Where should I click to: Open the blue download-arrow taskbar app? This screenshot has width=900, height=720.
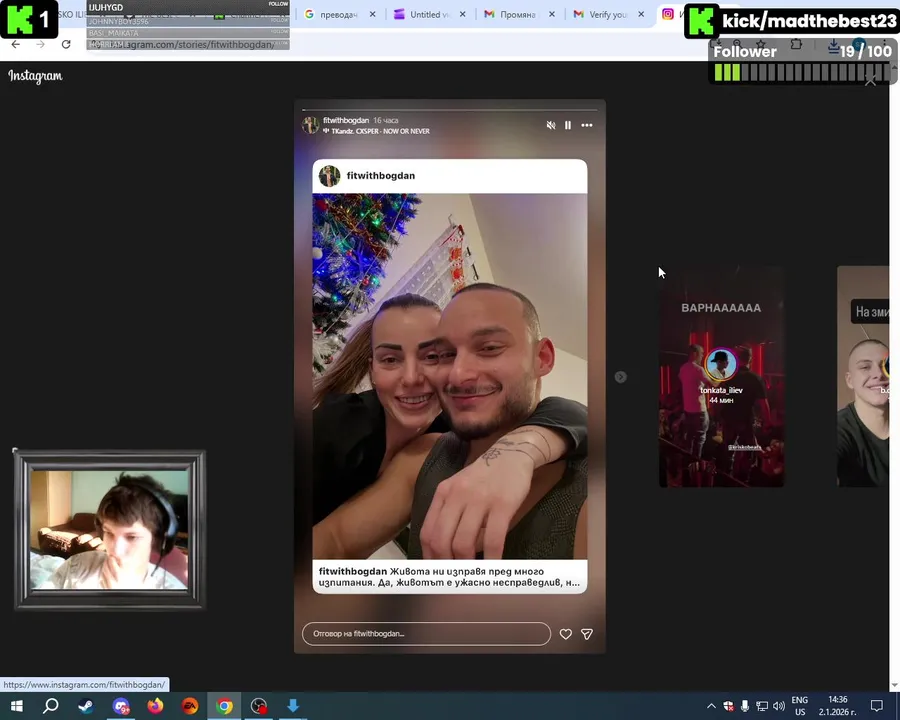pyautogui.click(x=293, y=706)
